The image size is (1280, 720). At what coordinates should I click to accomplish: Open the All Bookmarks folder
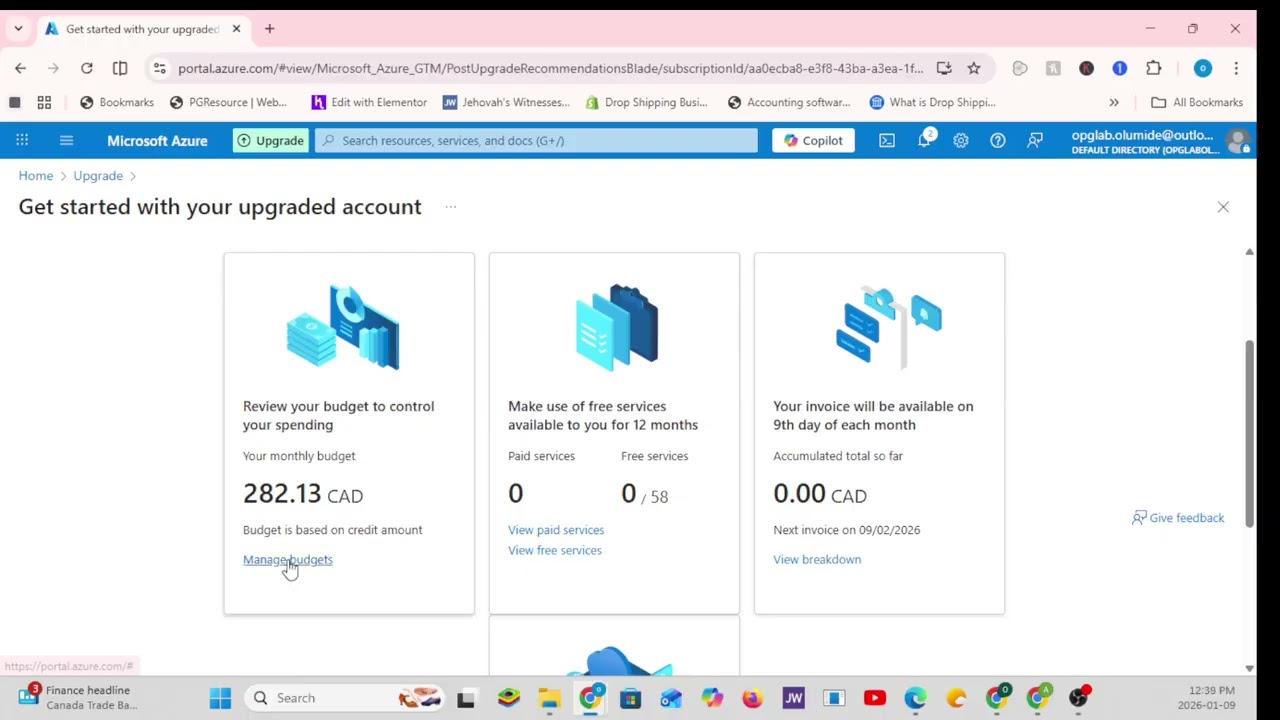click(1197, 102)
